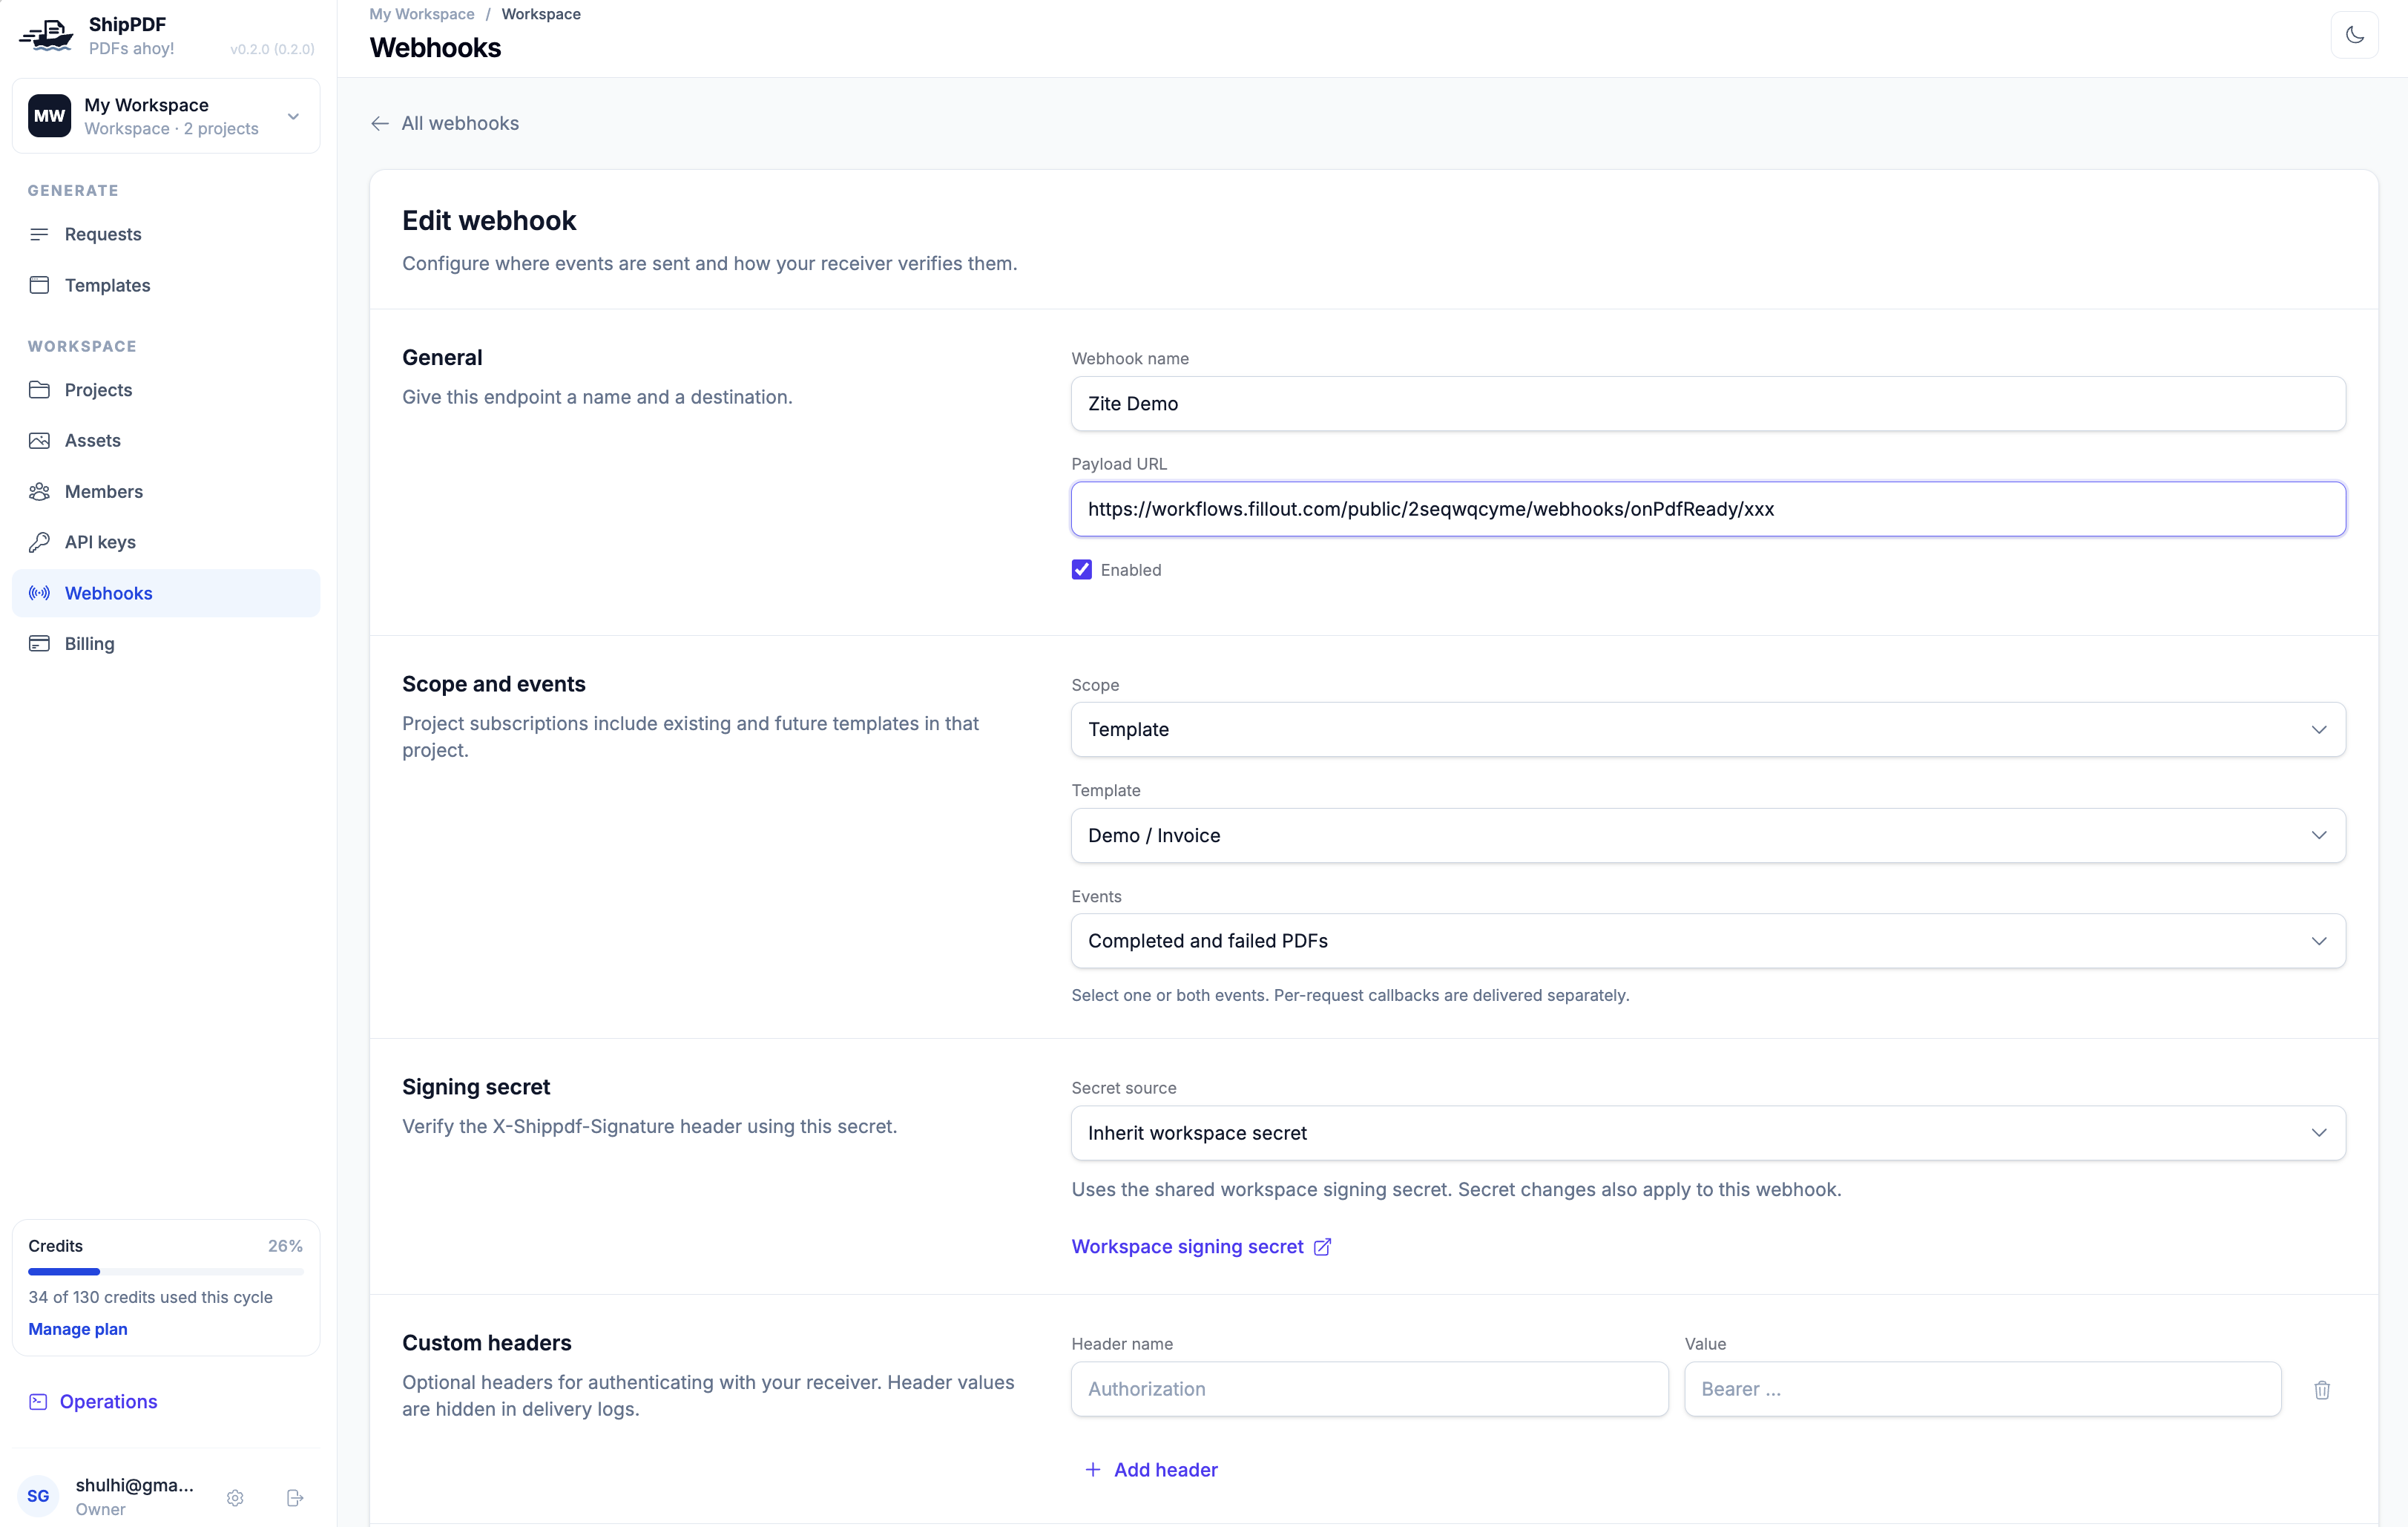The width and height of the screenshot is (2408, 1527).
Task: Expand the My Workspace switcher chevron
Action: tap(294, 116)
